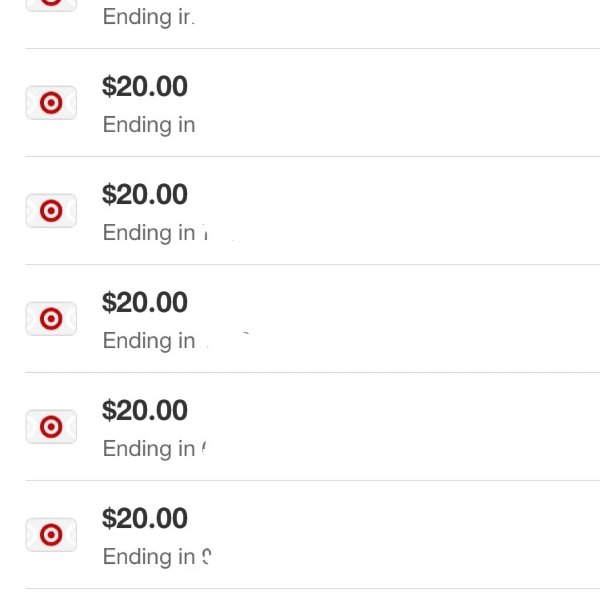Click the Target card icon of the first $20.00 entry
Viewport: 600px width, 600px height.
coord(51,103)
